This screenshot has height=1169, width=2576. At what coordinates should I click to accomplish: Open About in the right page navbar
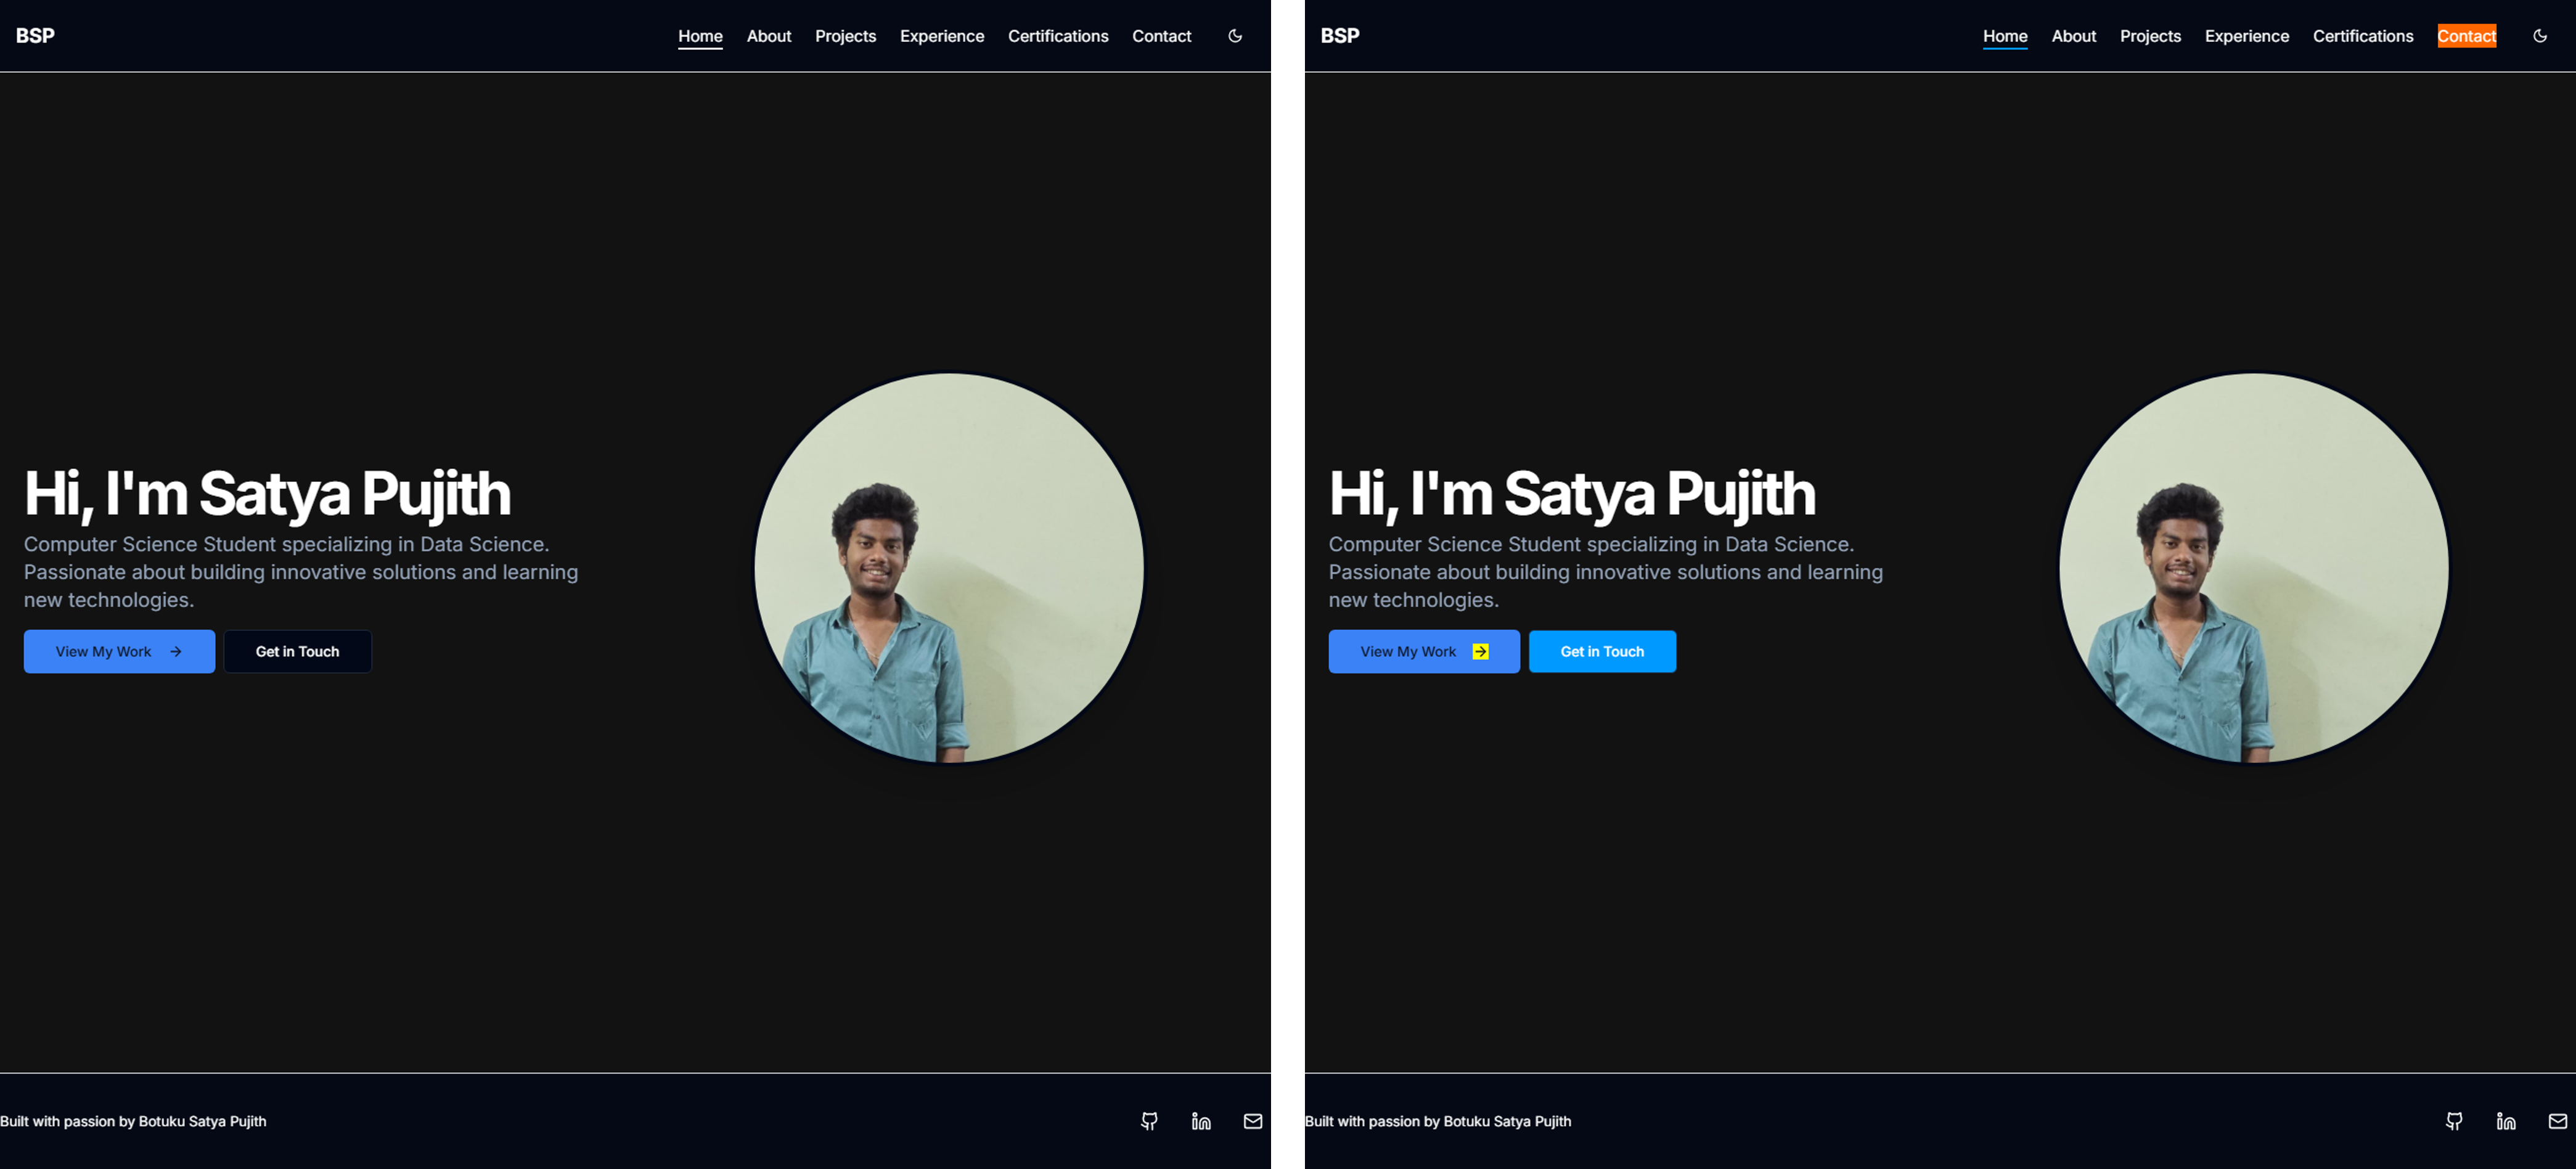pos(2073,36)
